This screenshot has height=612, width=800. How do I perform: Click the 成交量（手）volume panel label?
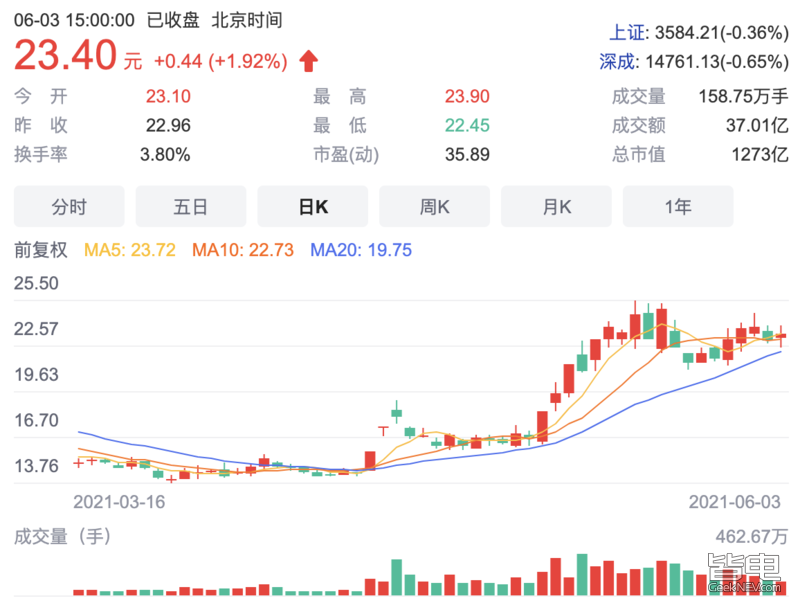point(62,537)
